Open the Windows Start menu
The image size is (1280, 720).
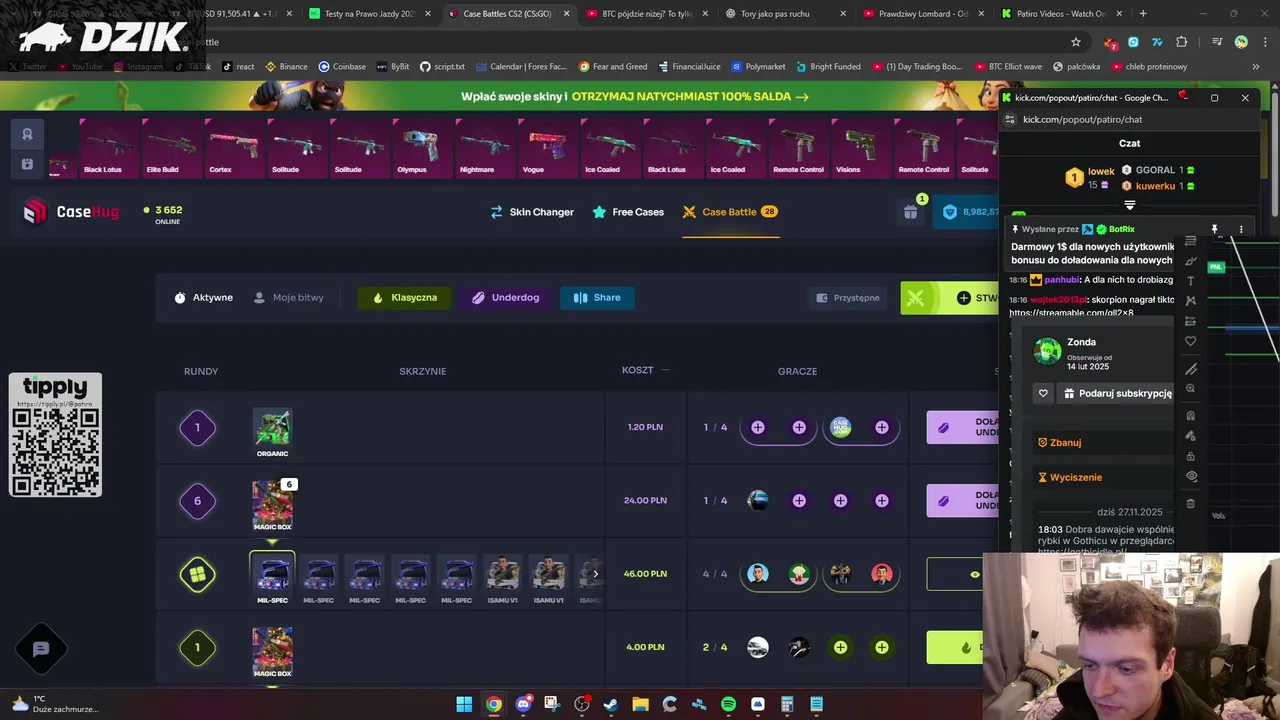[464, 704]
